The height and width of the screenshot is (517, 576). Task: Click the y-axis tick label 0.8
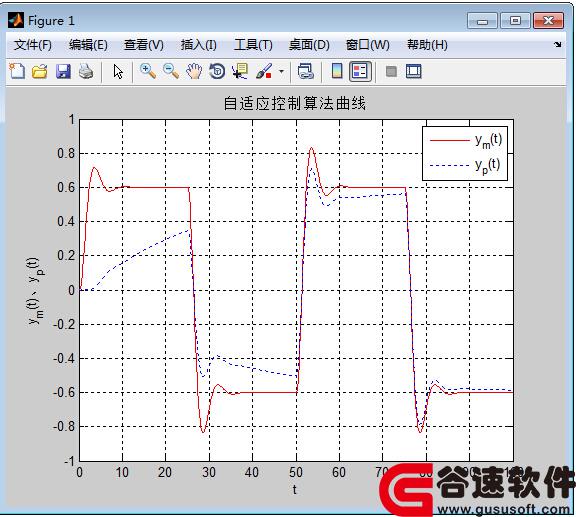pos(66,153)
